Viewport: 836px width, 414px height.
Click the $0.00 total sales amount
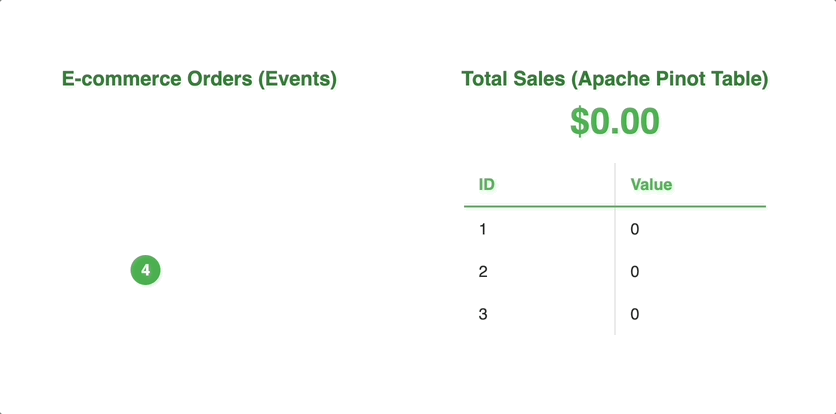point(615,122)
